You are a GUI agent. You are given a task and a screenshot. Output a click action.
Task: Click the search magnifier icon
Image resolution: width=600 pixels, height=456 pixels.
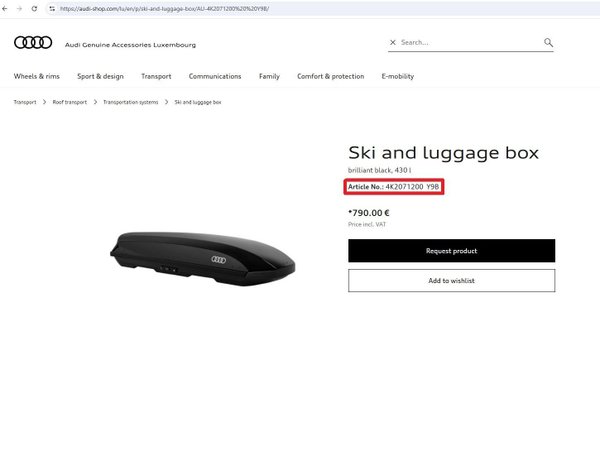(548, 42)
